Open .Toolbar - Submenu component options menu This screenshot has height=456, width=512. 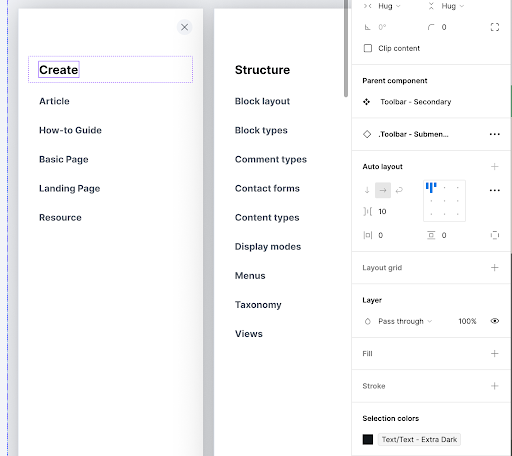(x=495, y=134)
